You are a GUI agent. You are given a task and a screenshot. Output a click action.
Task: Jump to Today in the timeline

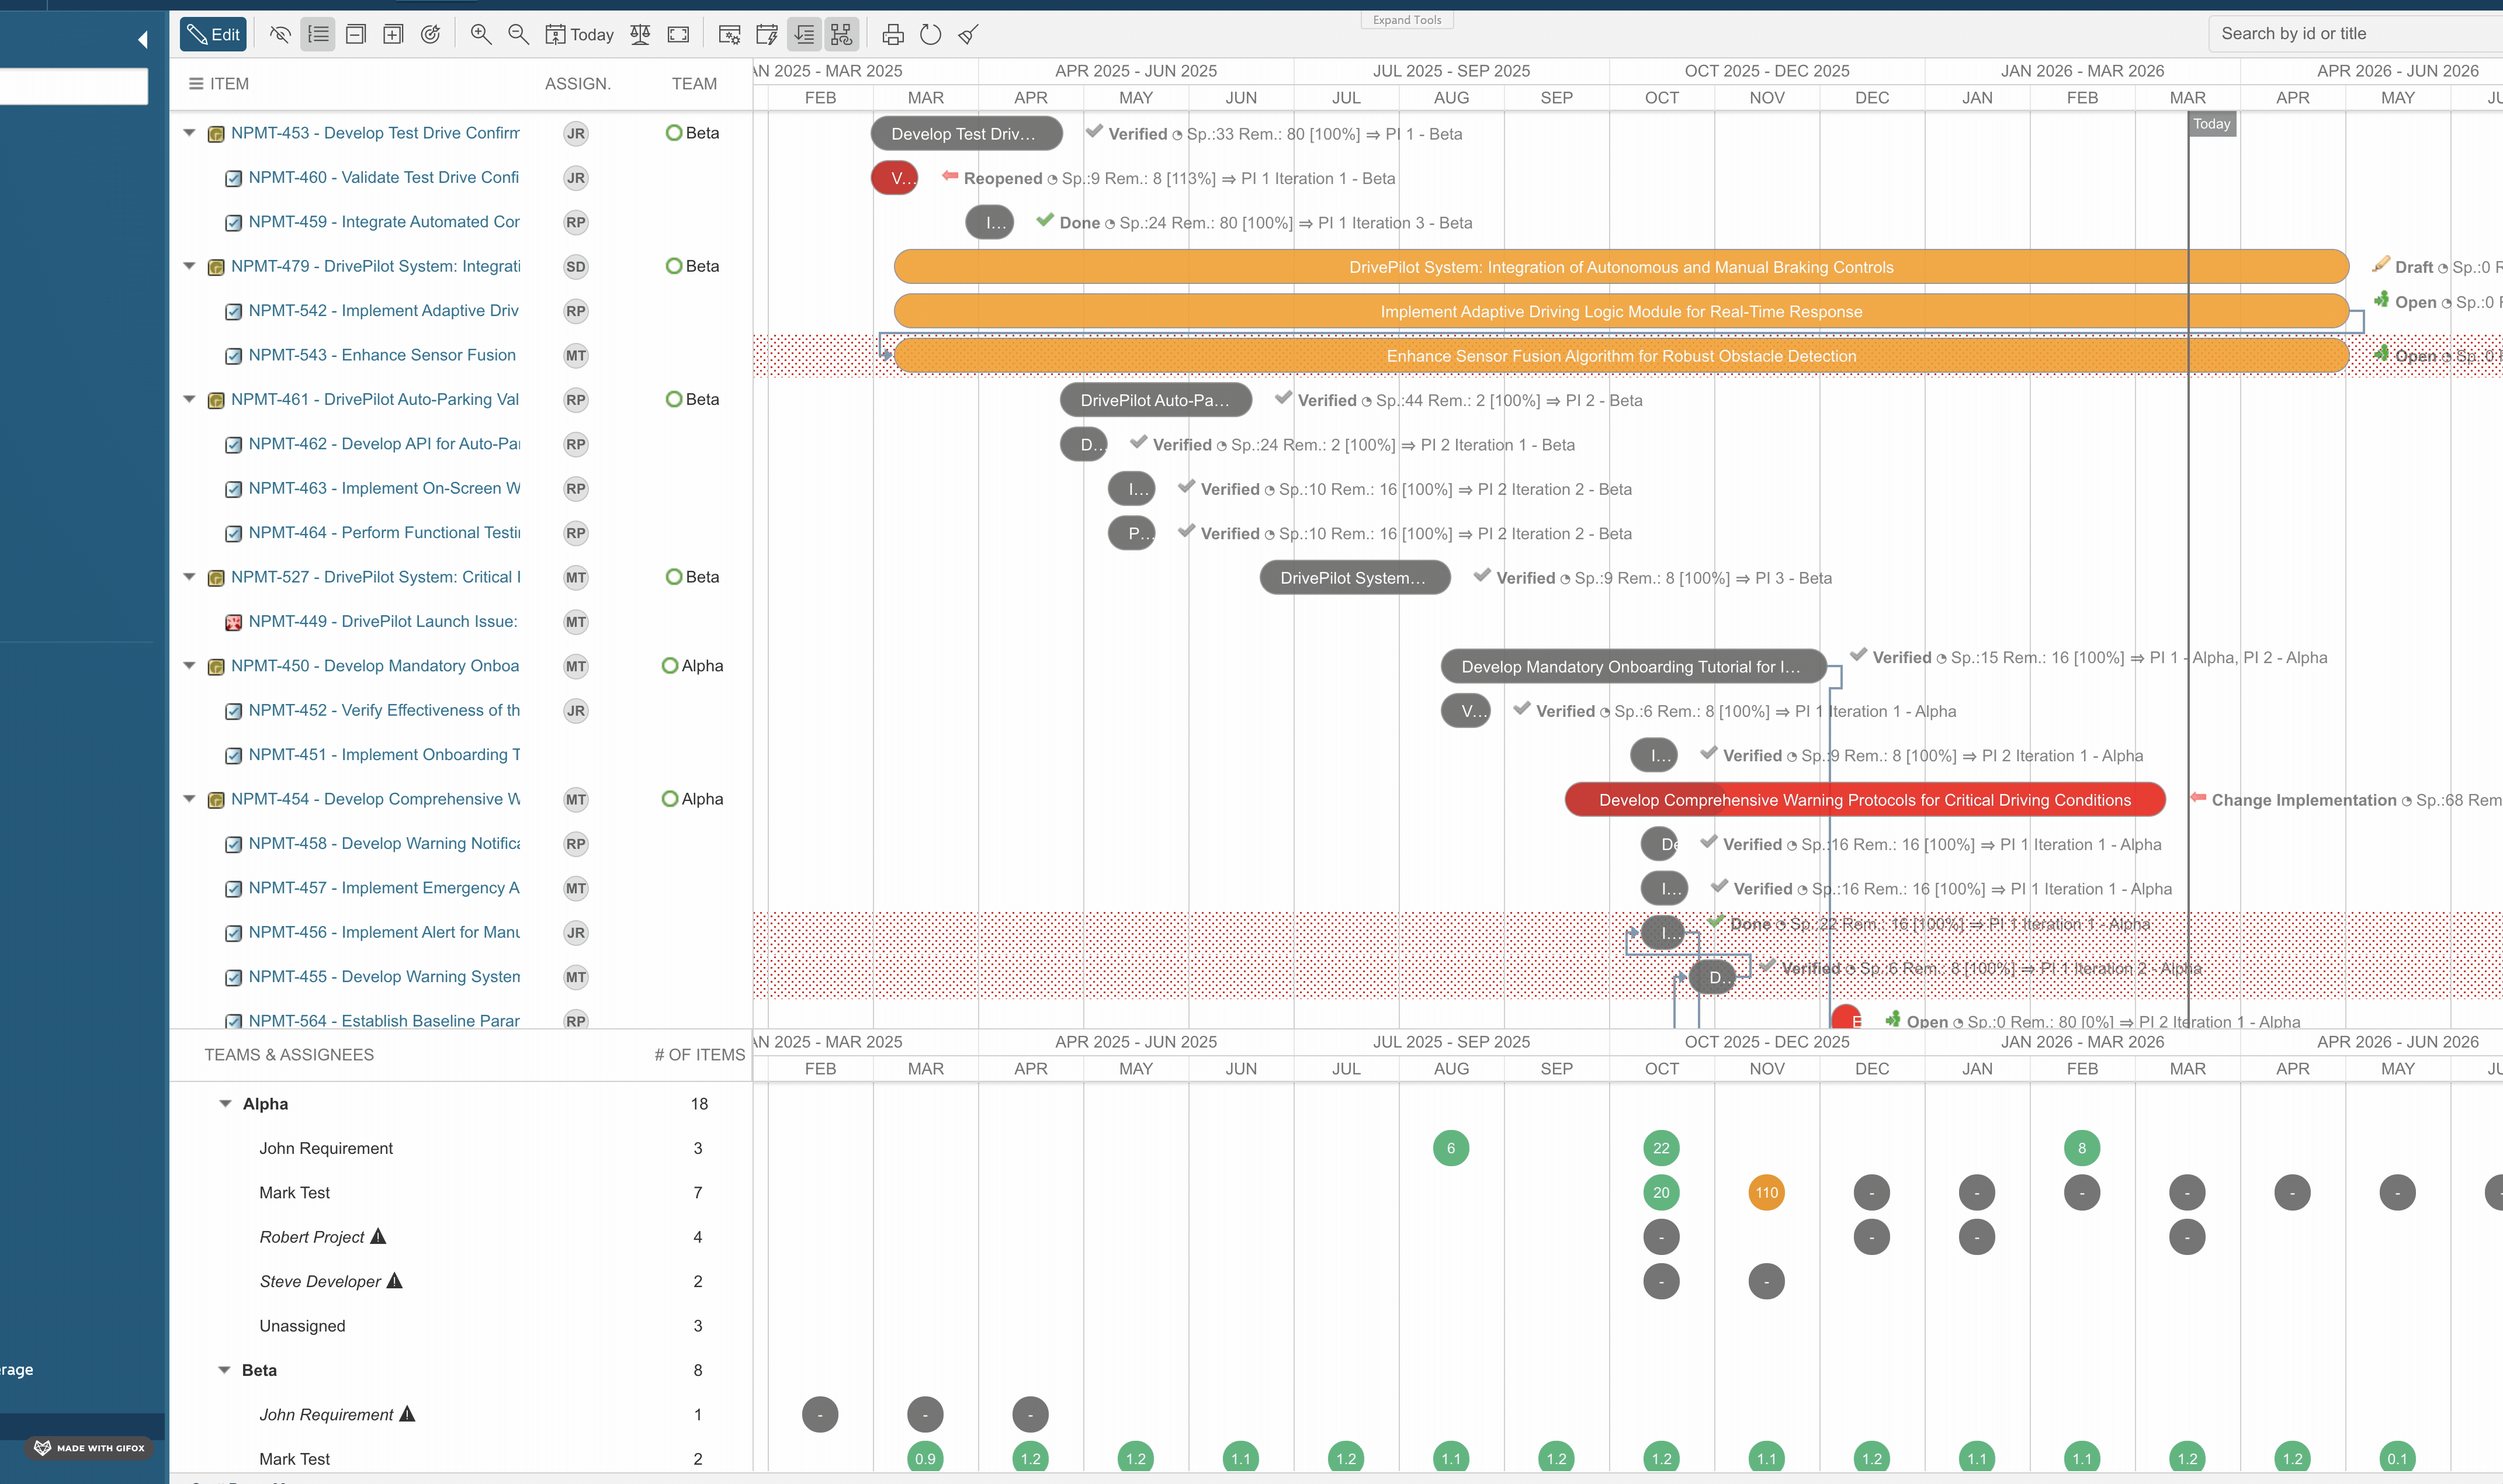(x=579, y=35)
